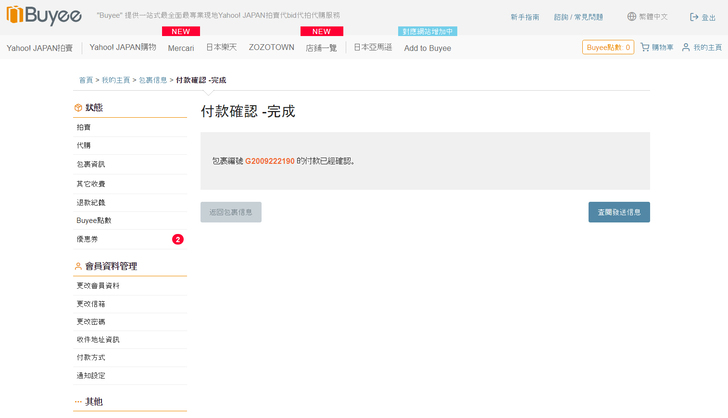Open the shopping cart icon
The width and height of the screenshot is (728, 418).
[645, 47]
